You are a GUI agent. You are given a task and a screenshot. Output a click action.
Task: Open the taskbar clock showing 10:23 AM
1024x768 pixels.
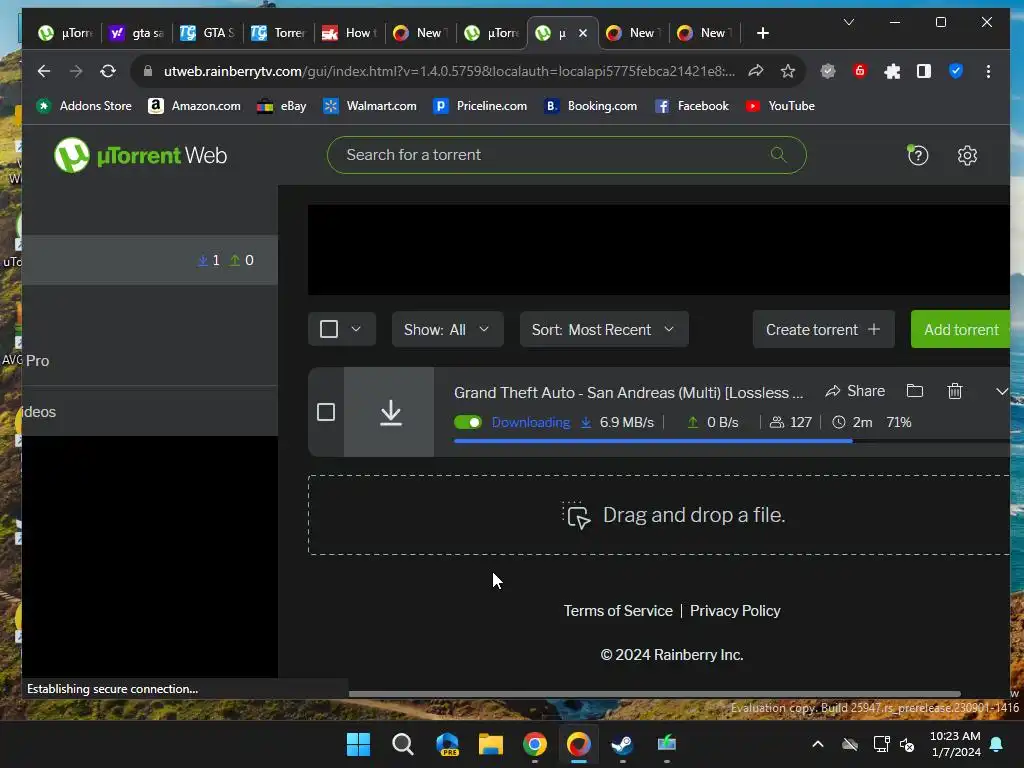(x=955, y=744)
